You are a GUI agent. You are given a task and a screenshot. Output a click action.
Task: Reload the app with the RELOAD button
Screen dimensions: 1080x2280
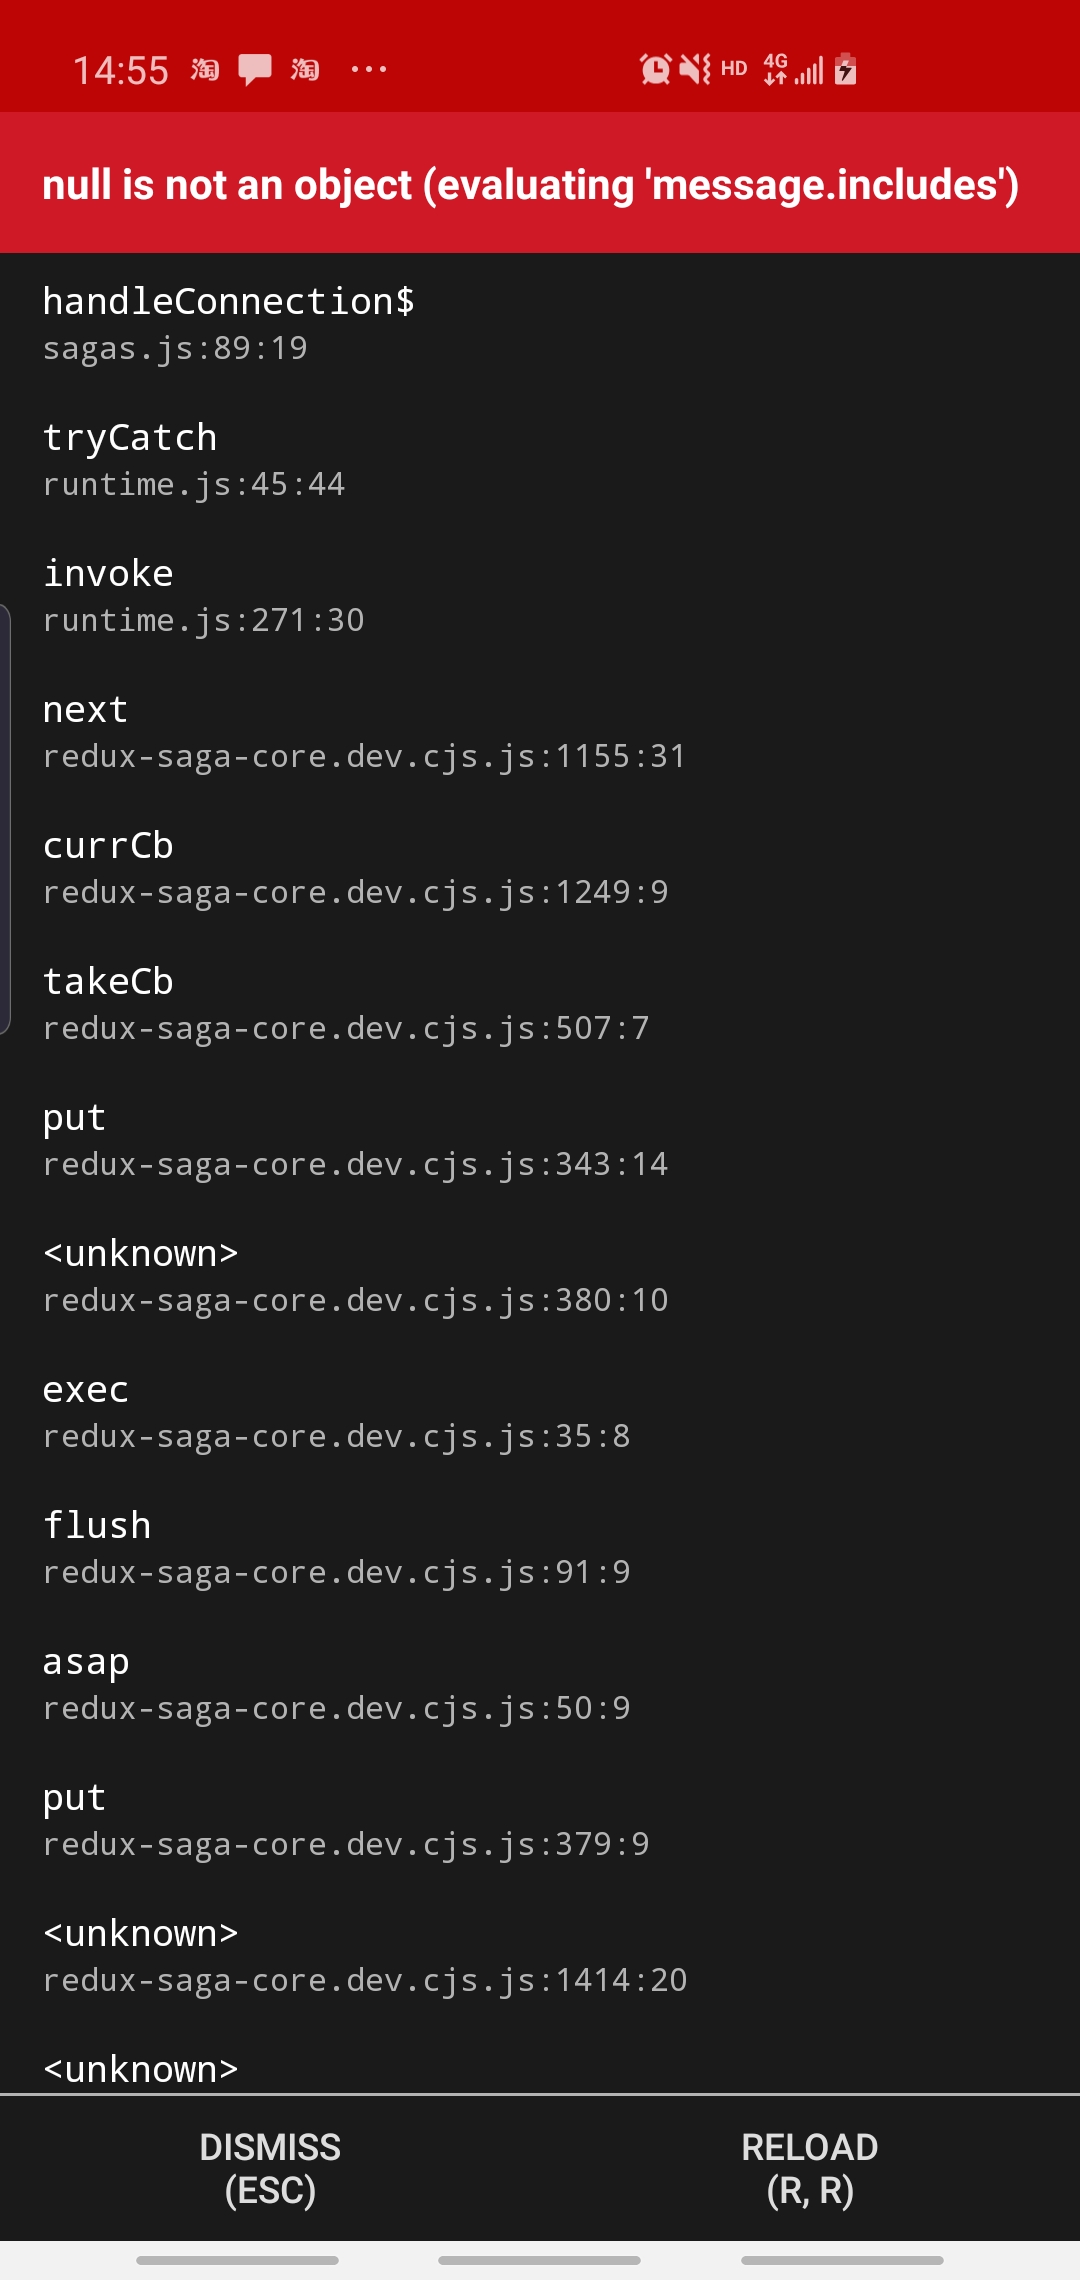click(810, 2168)
